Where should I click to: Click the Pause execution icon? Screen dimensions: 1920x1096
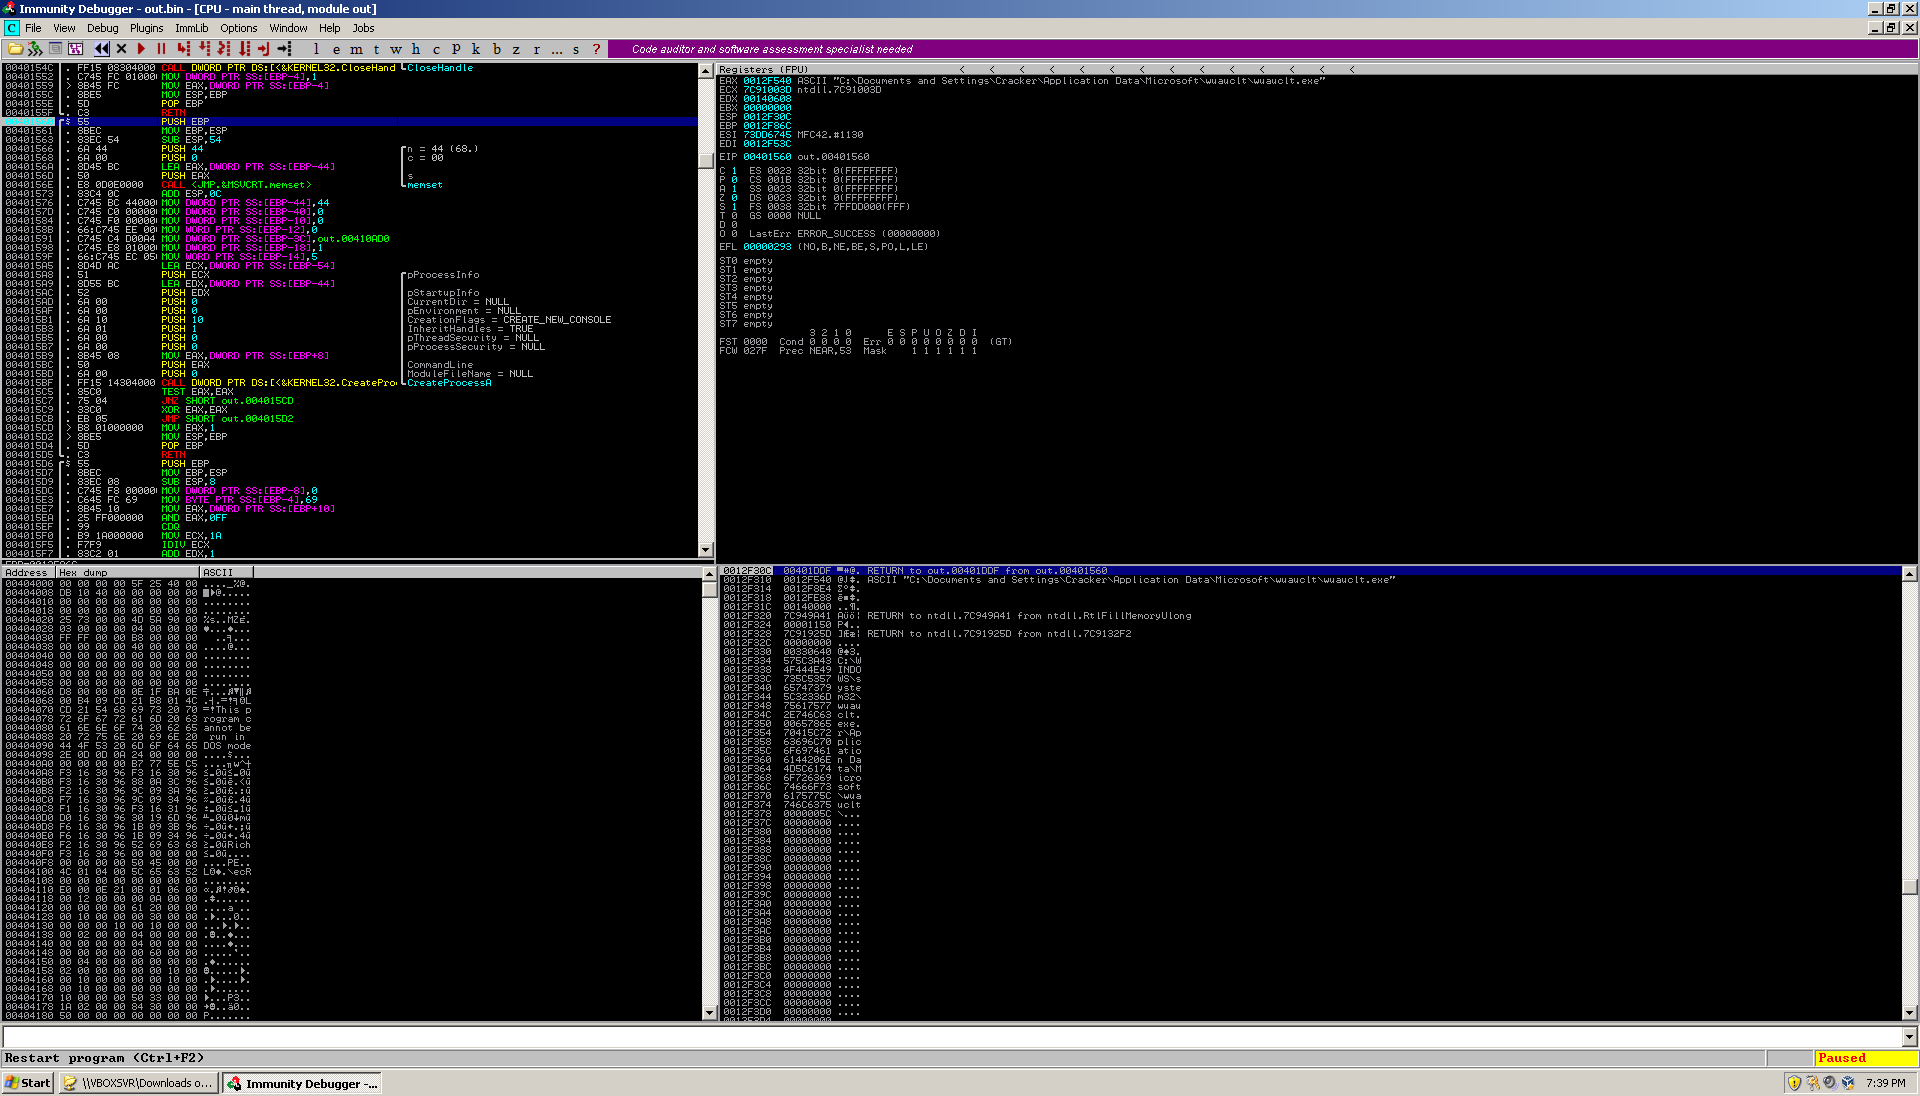pyautogui.click(x=161, y=49)
